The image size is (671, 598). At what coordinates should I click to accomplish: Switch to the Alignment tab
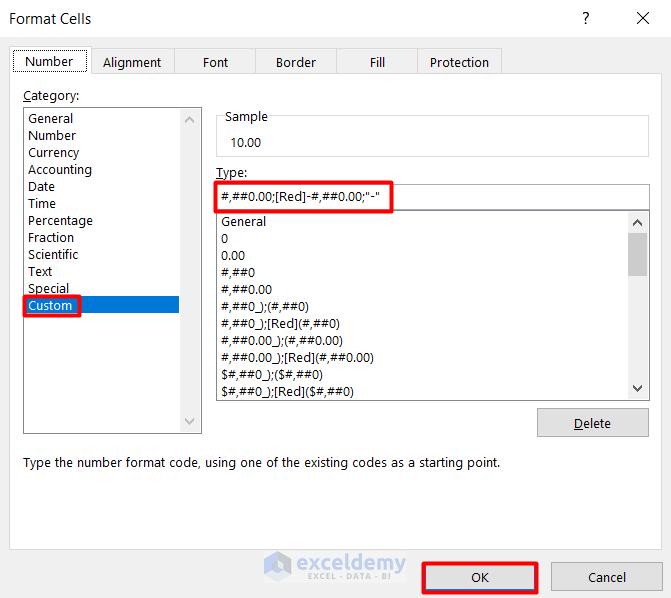[x=132, y=62]
